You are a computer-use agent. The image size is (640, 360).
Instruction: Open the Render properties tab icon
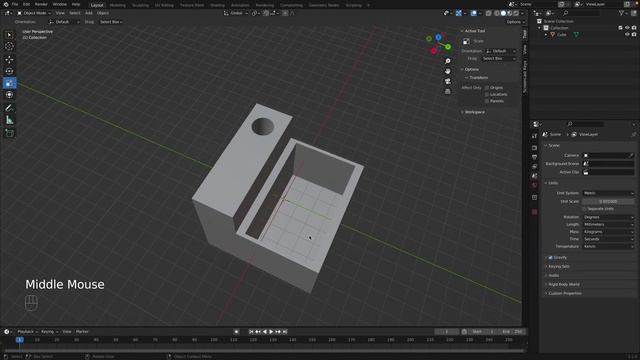pos(534,148)
